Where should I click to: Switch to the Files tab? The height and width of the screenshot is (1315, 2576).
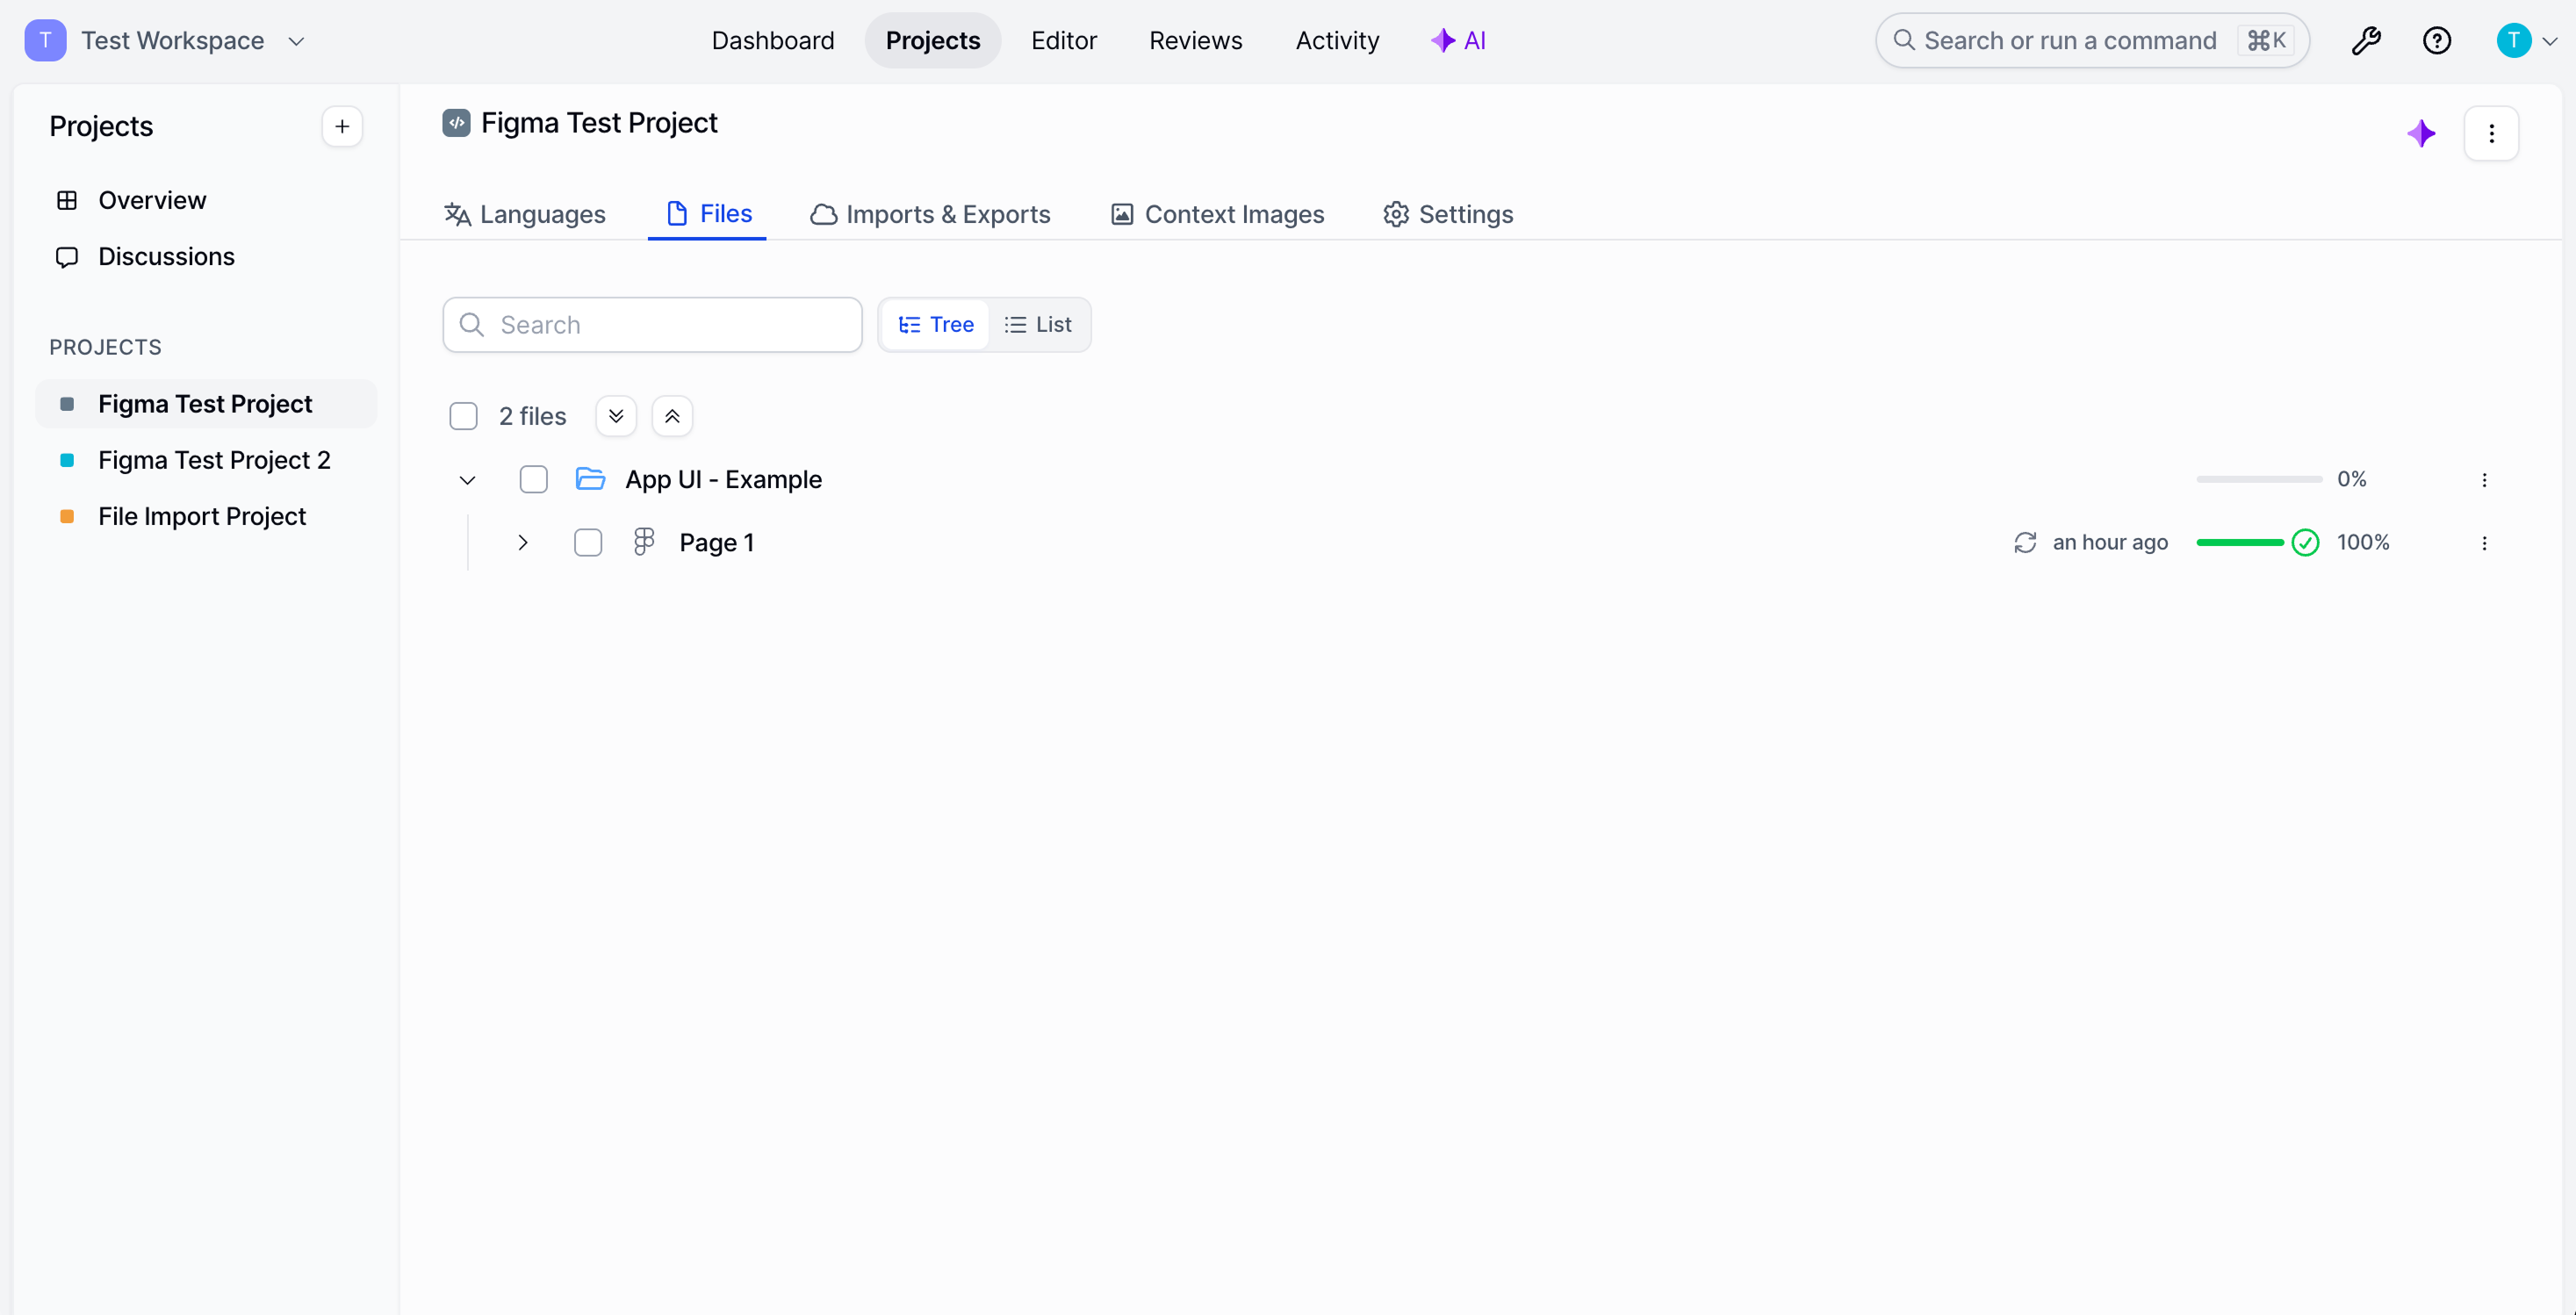click(708, 214)
